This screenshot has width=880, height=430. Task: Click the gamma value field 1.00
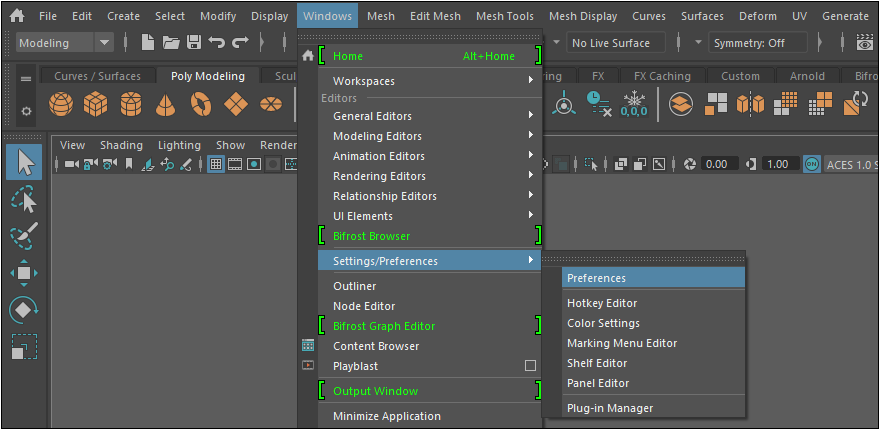pos(779,164)
